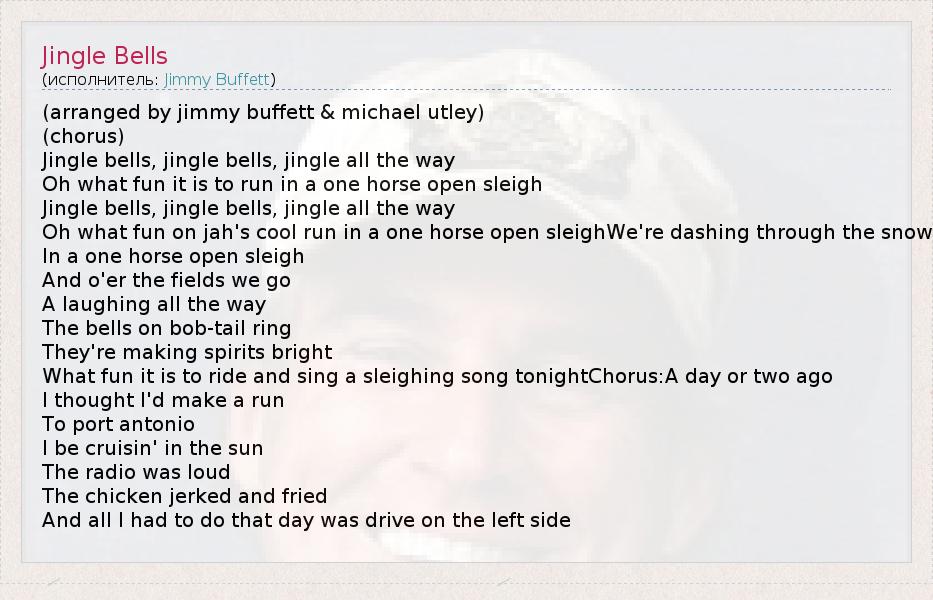Click "They're making spirits bright" lyric
Viewport: 933px width, 600px height.
187,352
